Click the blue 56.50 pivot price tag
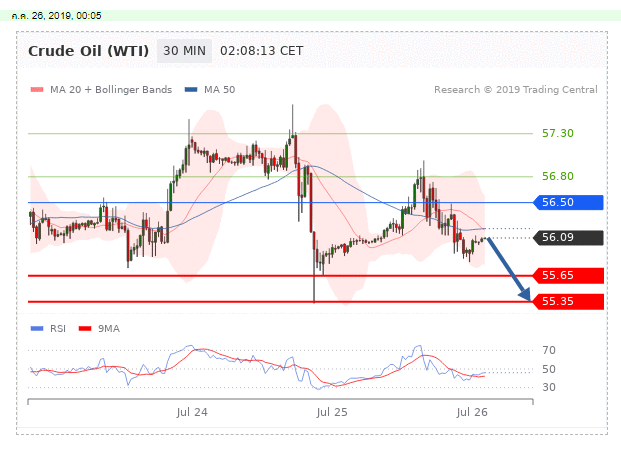The width and height of the screenshot is (621, 450). click(568, 202)
